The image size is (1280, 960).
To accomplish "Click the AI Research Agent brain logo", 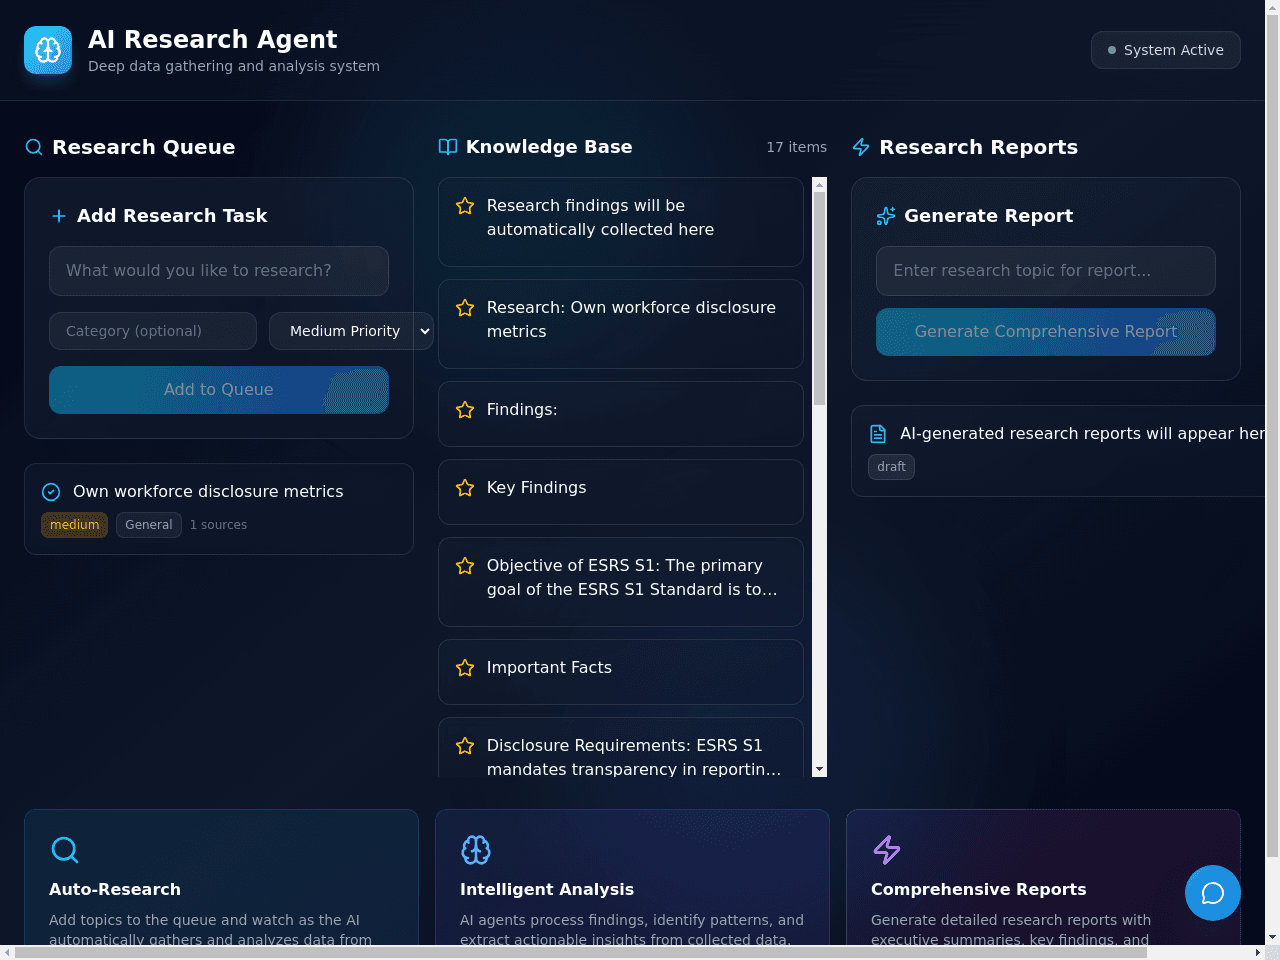I will 48,50.
